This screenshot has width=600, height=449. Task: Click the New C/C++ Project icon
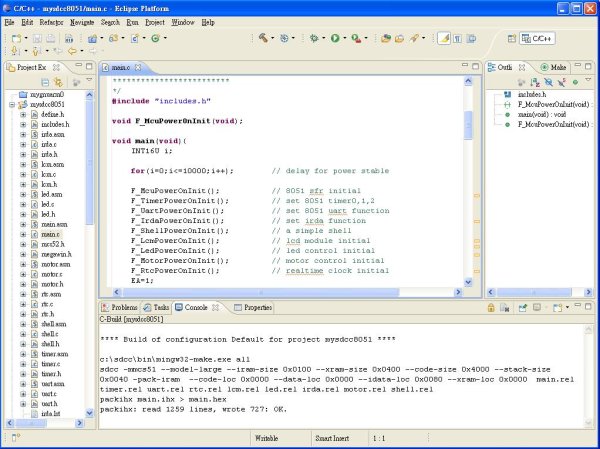pyautogui.click(x=92, y=38)
